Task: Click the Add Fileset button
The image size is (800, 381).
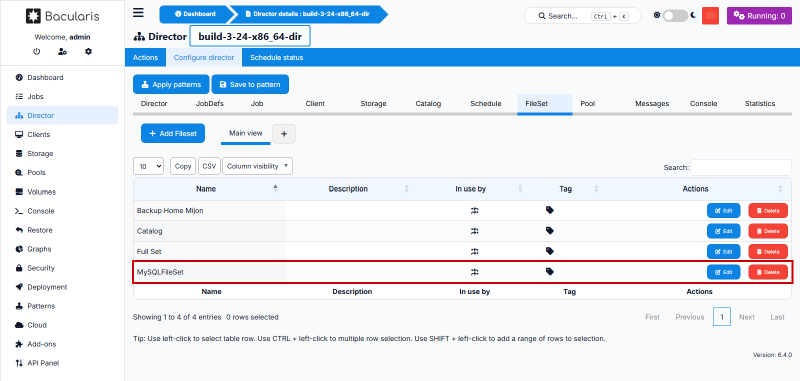Action: pos(173,133)
